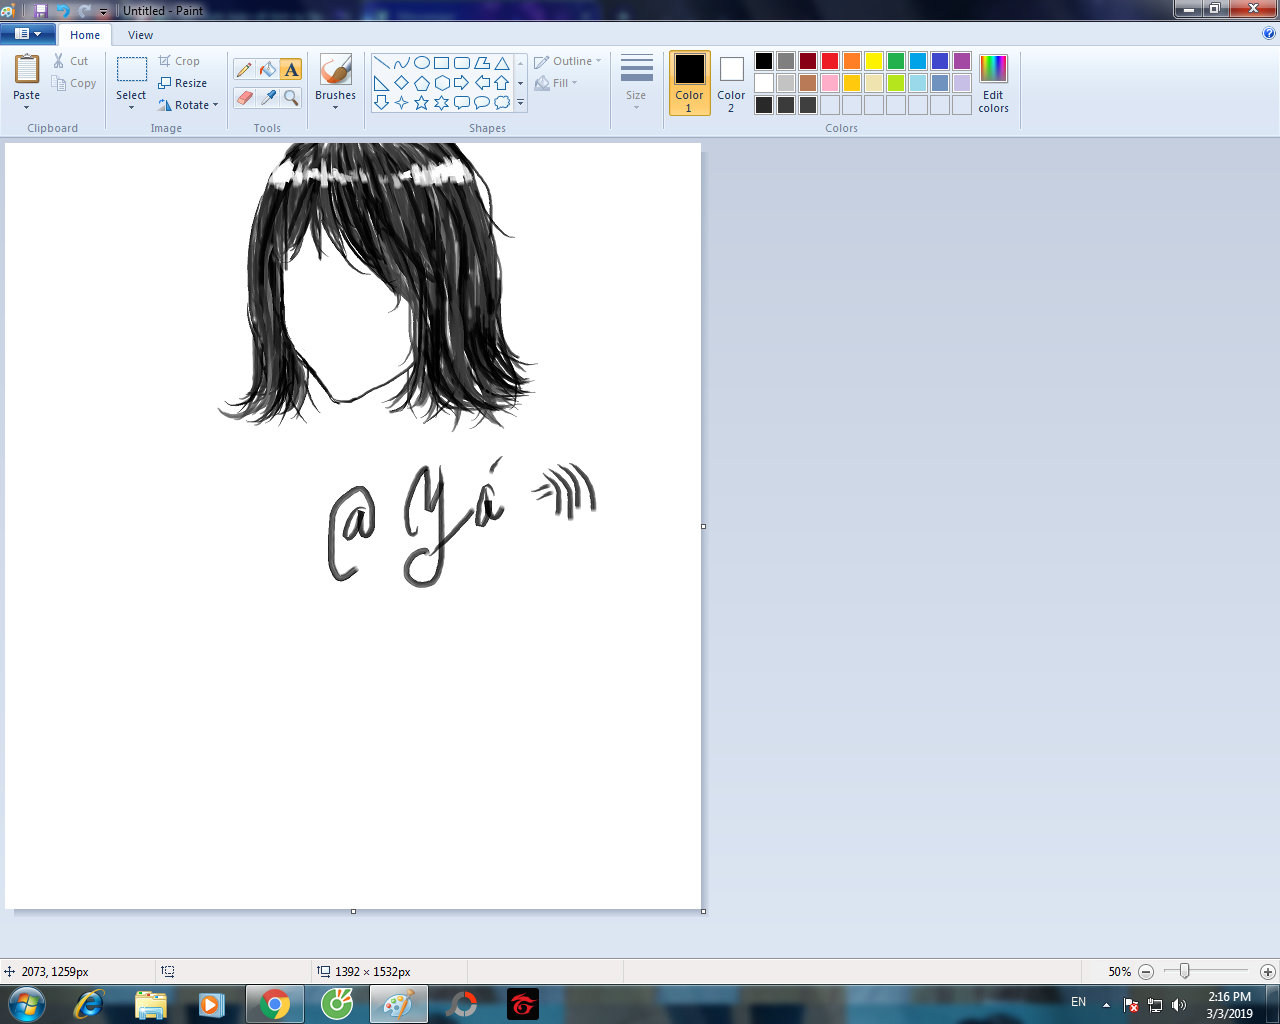Expand the Rotate dropdown menu
This screenshot has height=1024, width=1280.
[189, 105]
